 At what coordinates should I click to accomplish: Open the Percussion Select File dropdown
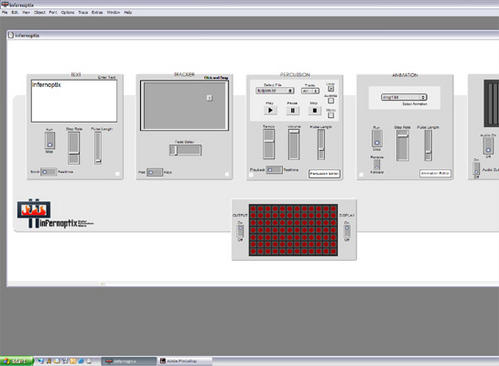275,91
